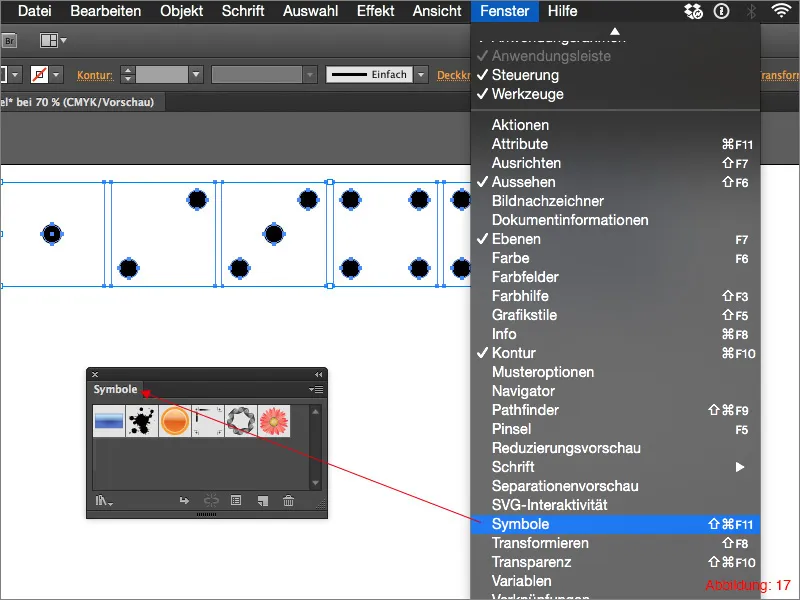Screen dimensions: 800x600
Task: Click the Wi-Fi menu bar icon
Action: tap(781, 11)
